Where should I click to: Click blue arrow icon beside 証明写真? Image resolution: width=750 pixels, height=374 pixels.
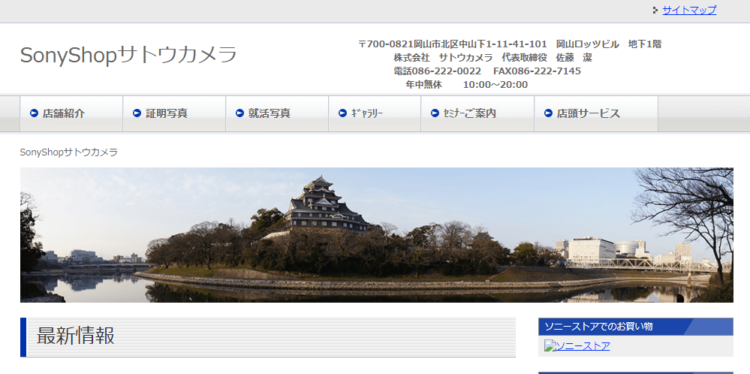[137, 113]
